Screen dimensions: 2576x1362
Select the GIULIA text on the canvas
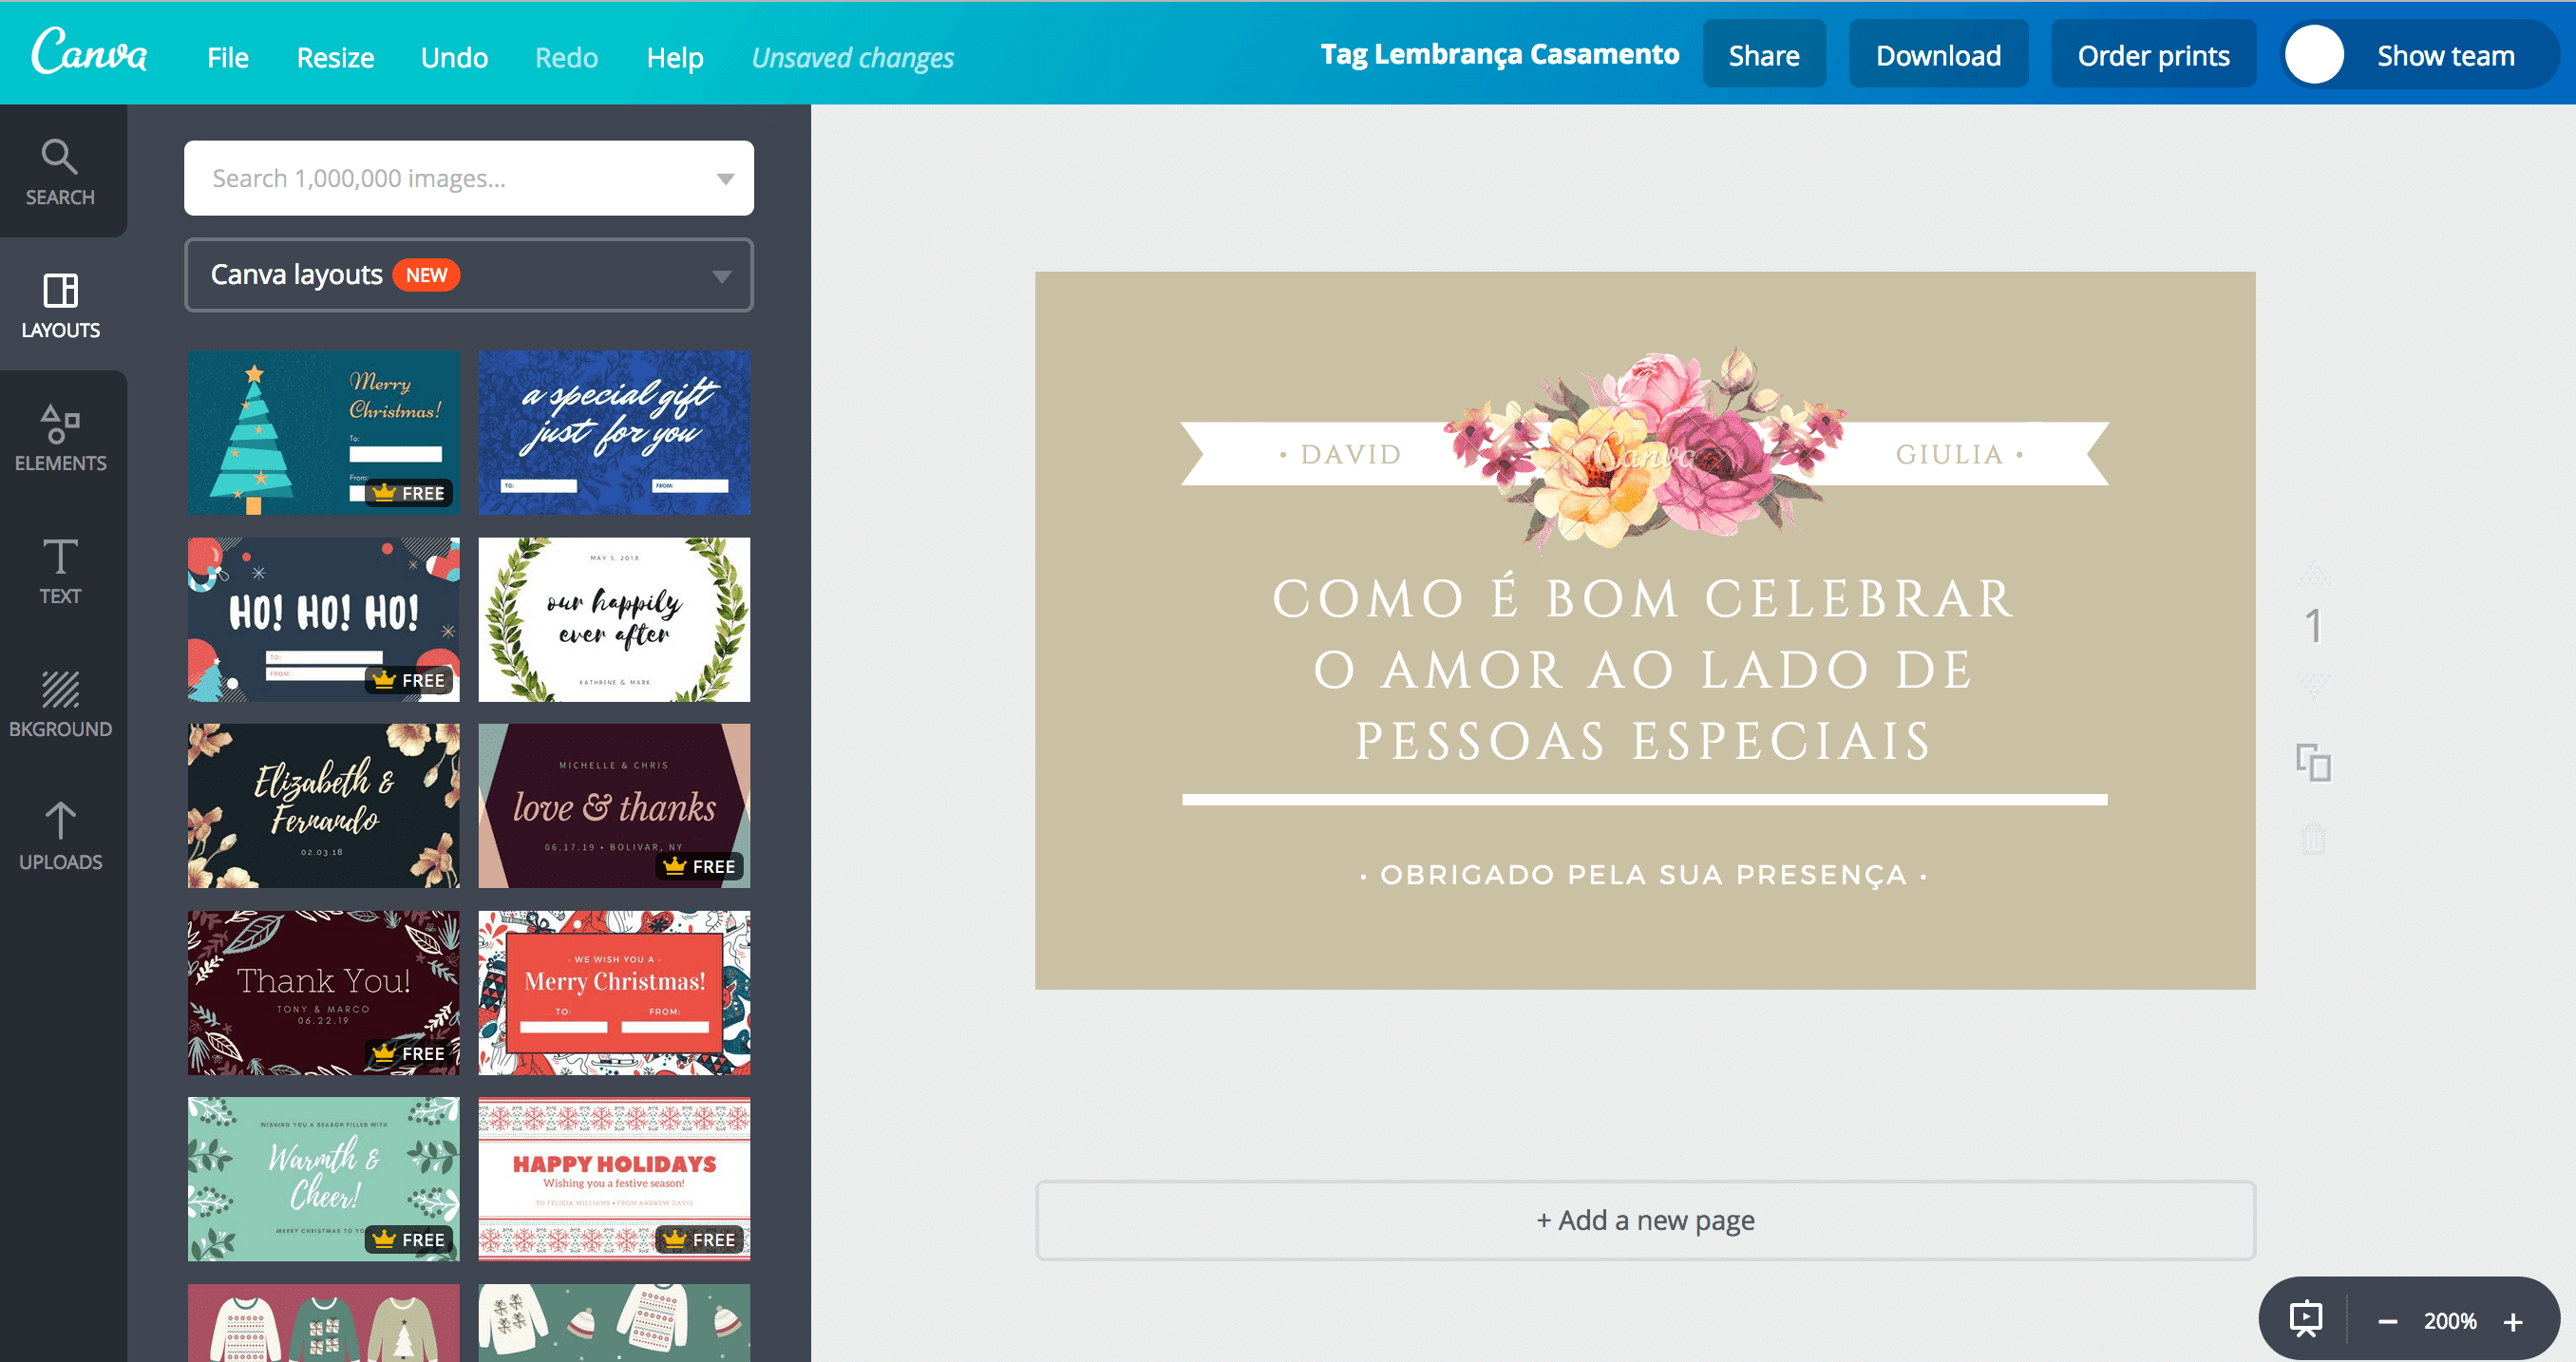pos(1959,454)
